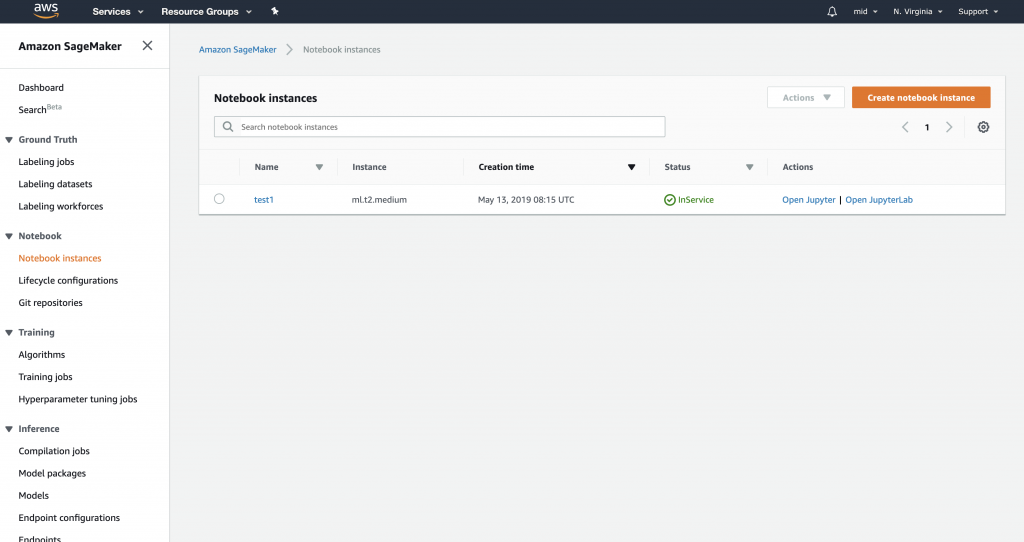This screenshot has height=542, width=1024.
Task: Open the mid account menu
Action: (865, 12)
